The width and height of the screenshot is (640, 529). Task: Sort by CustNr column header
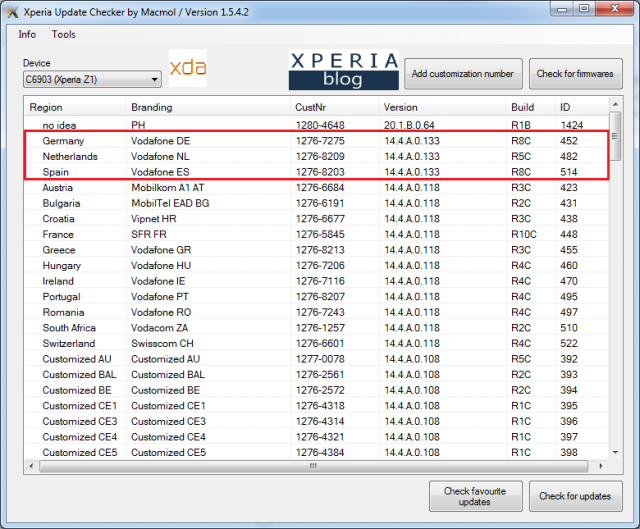[335, 107]
